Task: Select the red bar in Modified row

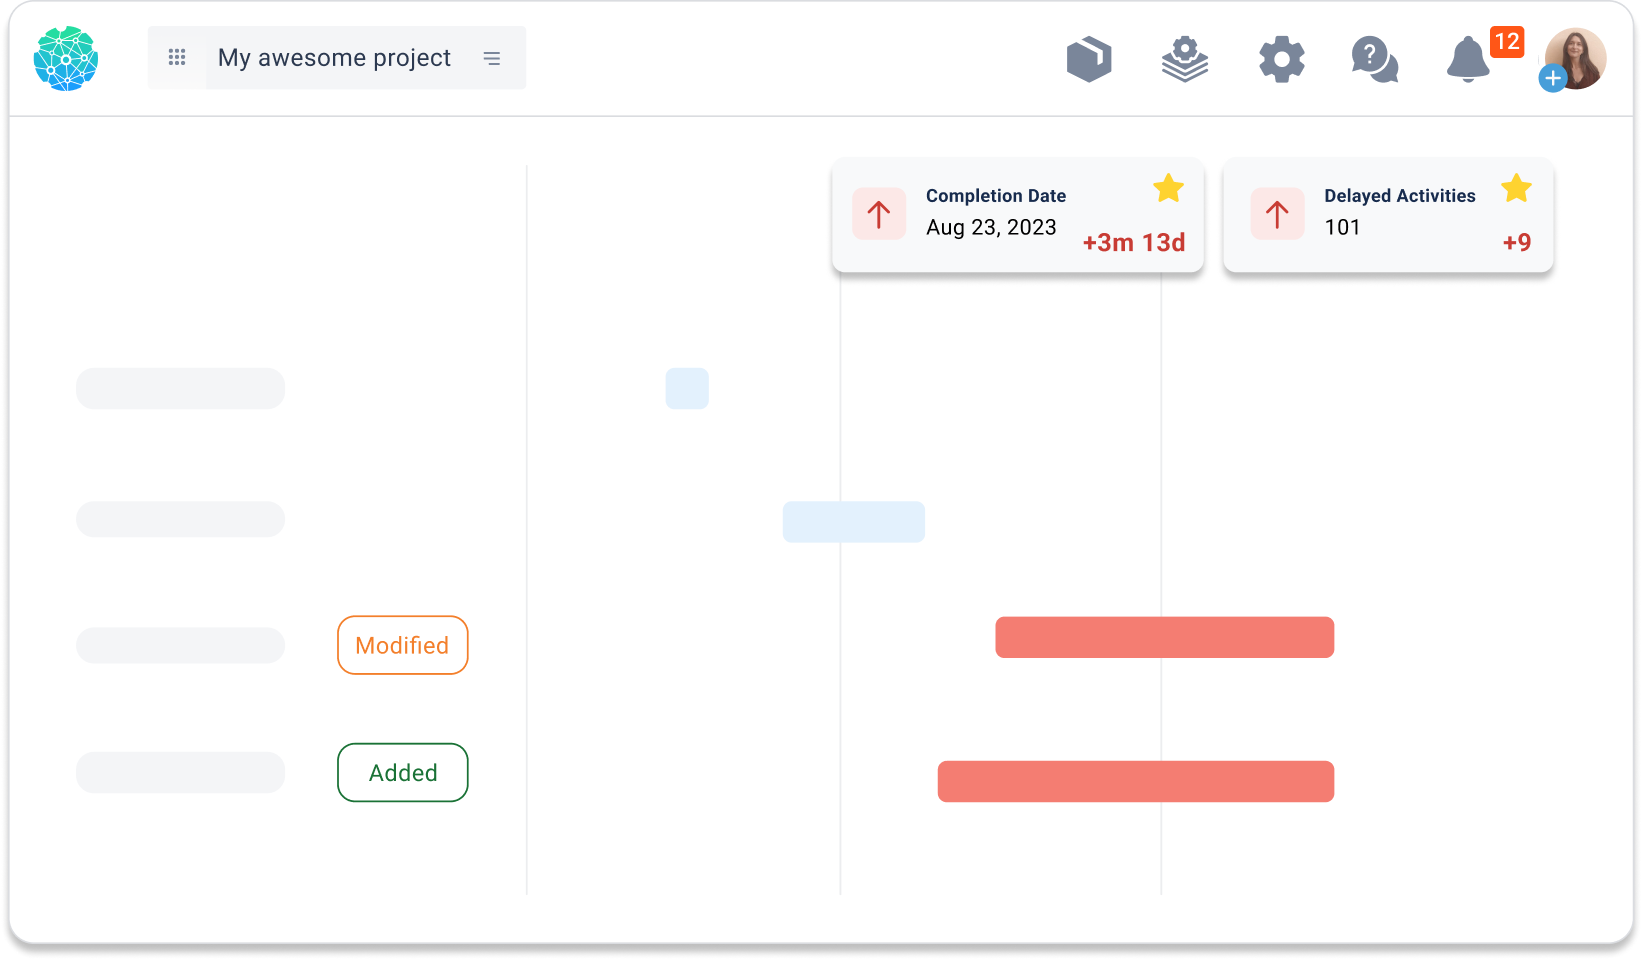Action: [1164, 637]
